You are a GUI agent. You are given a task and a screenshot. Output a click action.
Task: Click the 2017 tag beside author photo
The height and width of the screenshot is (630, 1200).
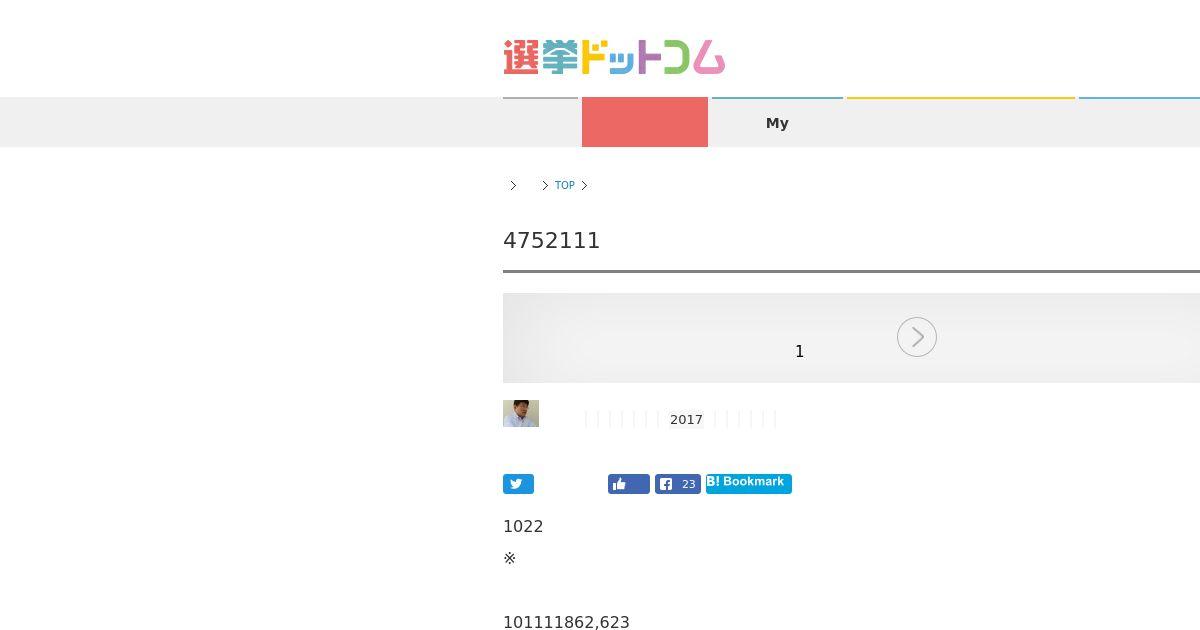point(686,419)
